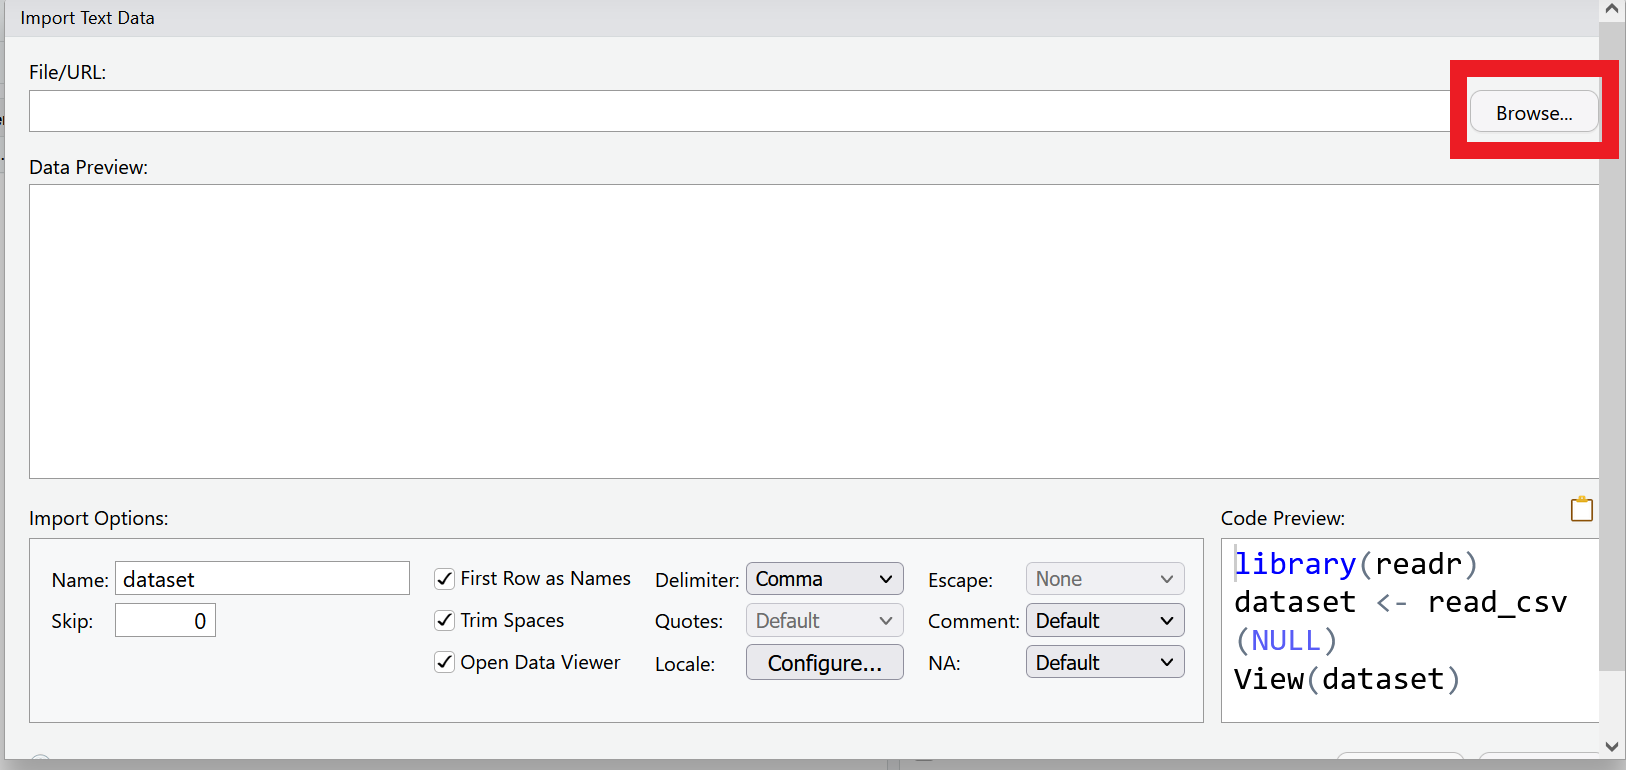Screen dimensions: 1626x770
Task: Expand the Comment dropdown
Action: pyautogui.click(x=1104, y=621)
